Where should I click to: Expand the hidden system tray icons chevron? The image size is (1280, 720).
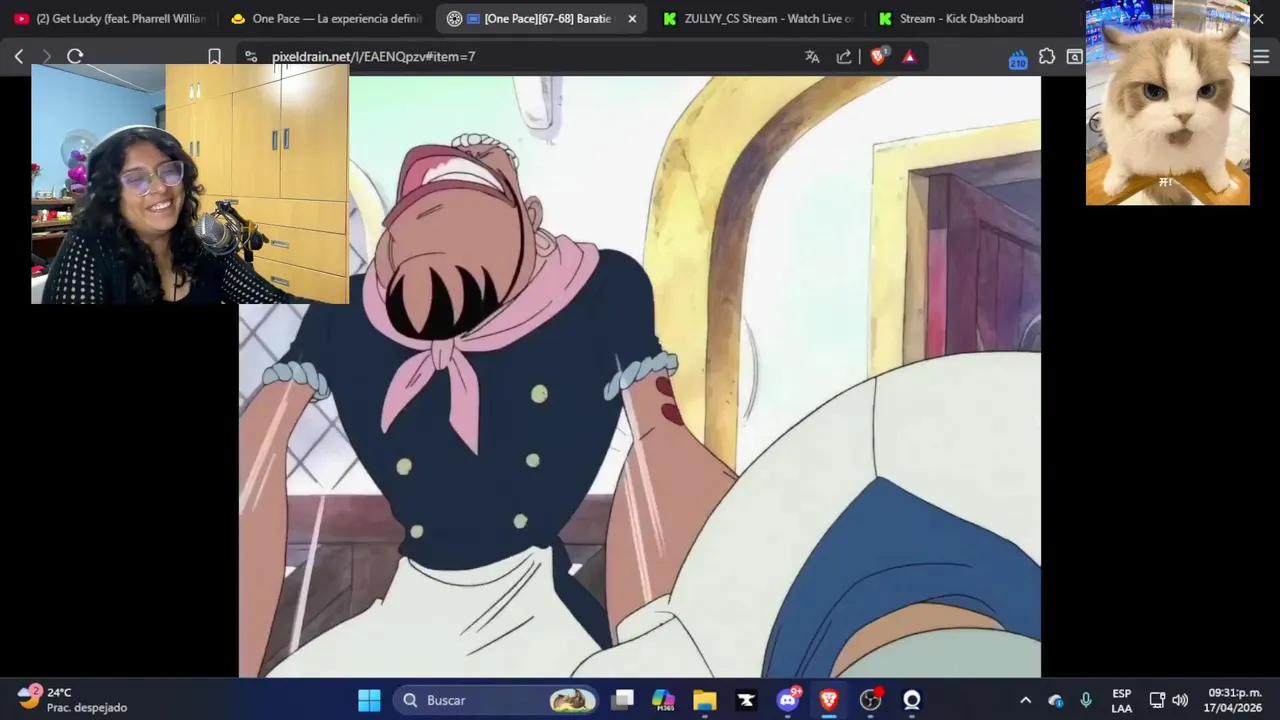coord(1025,700)
